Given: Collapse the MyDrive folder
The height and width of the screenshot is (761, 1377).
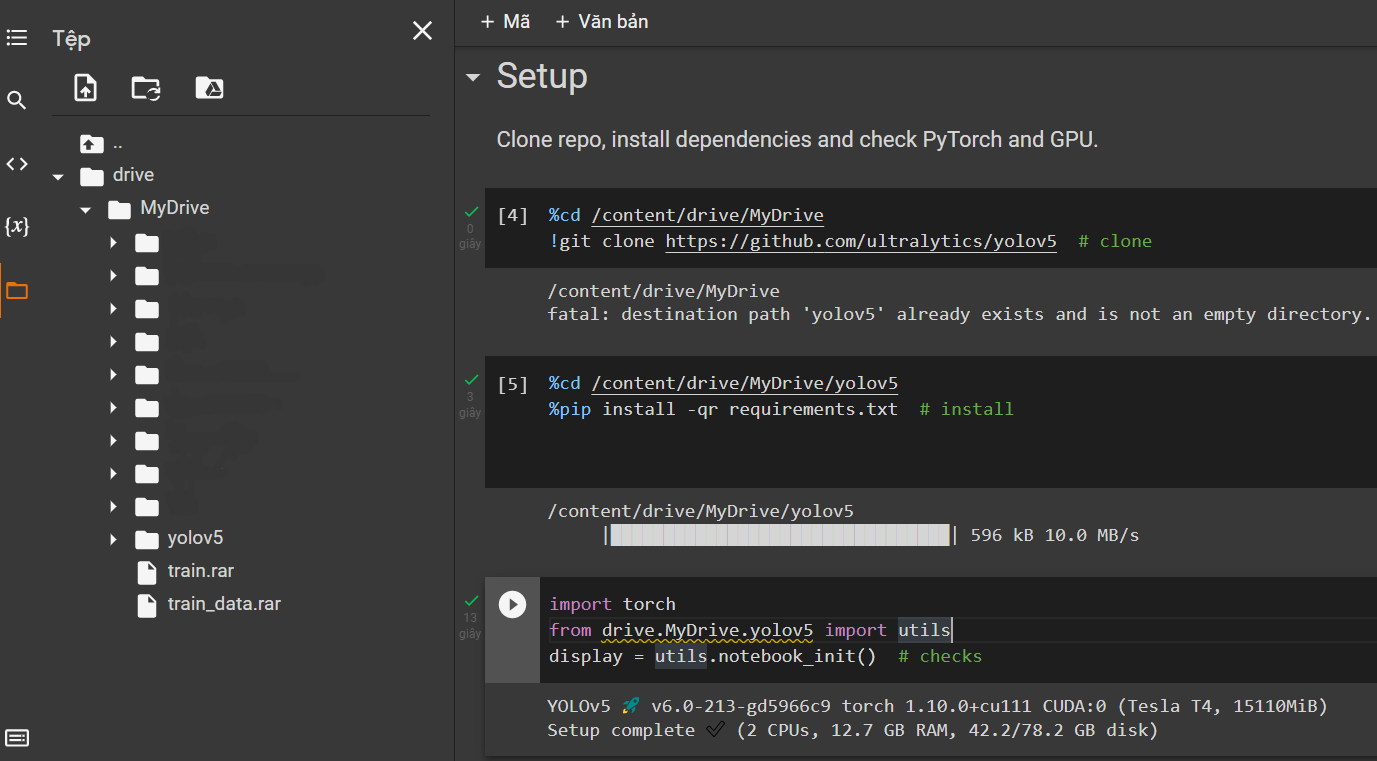Looking at the screenshot, I should [x=86, y=209].
